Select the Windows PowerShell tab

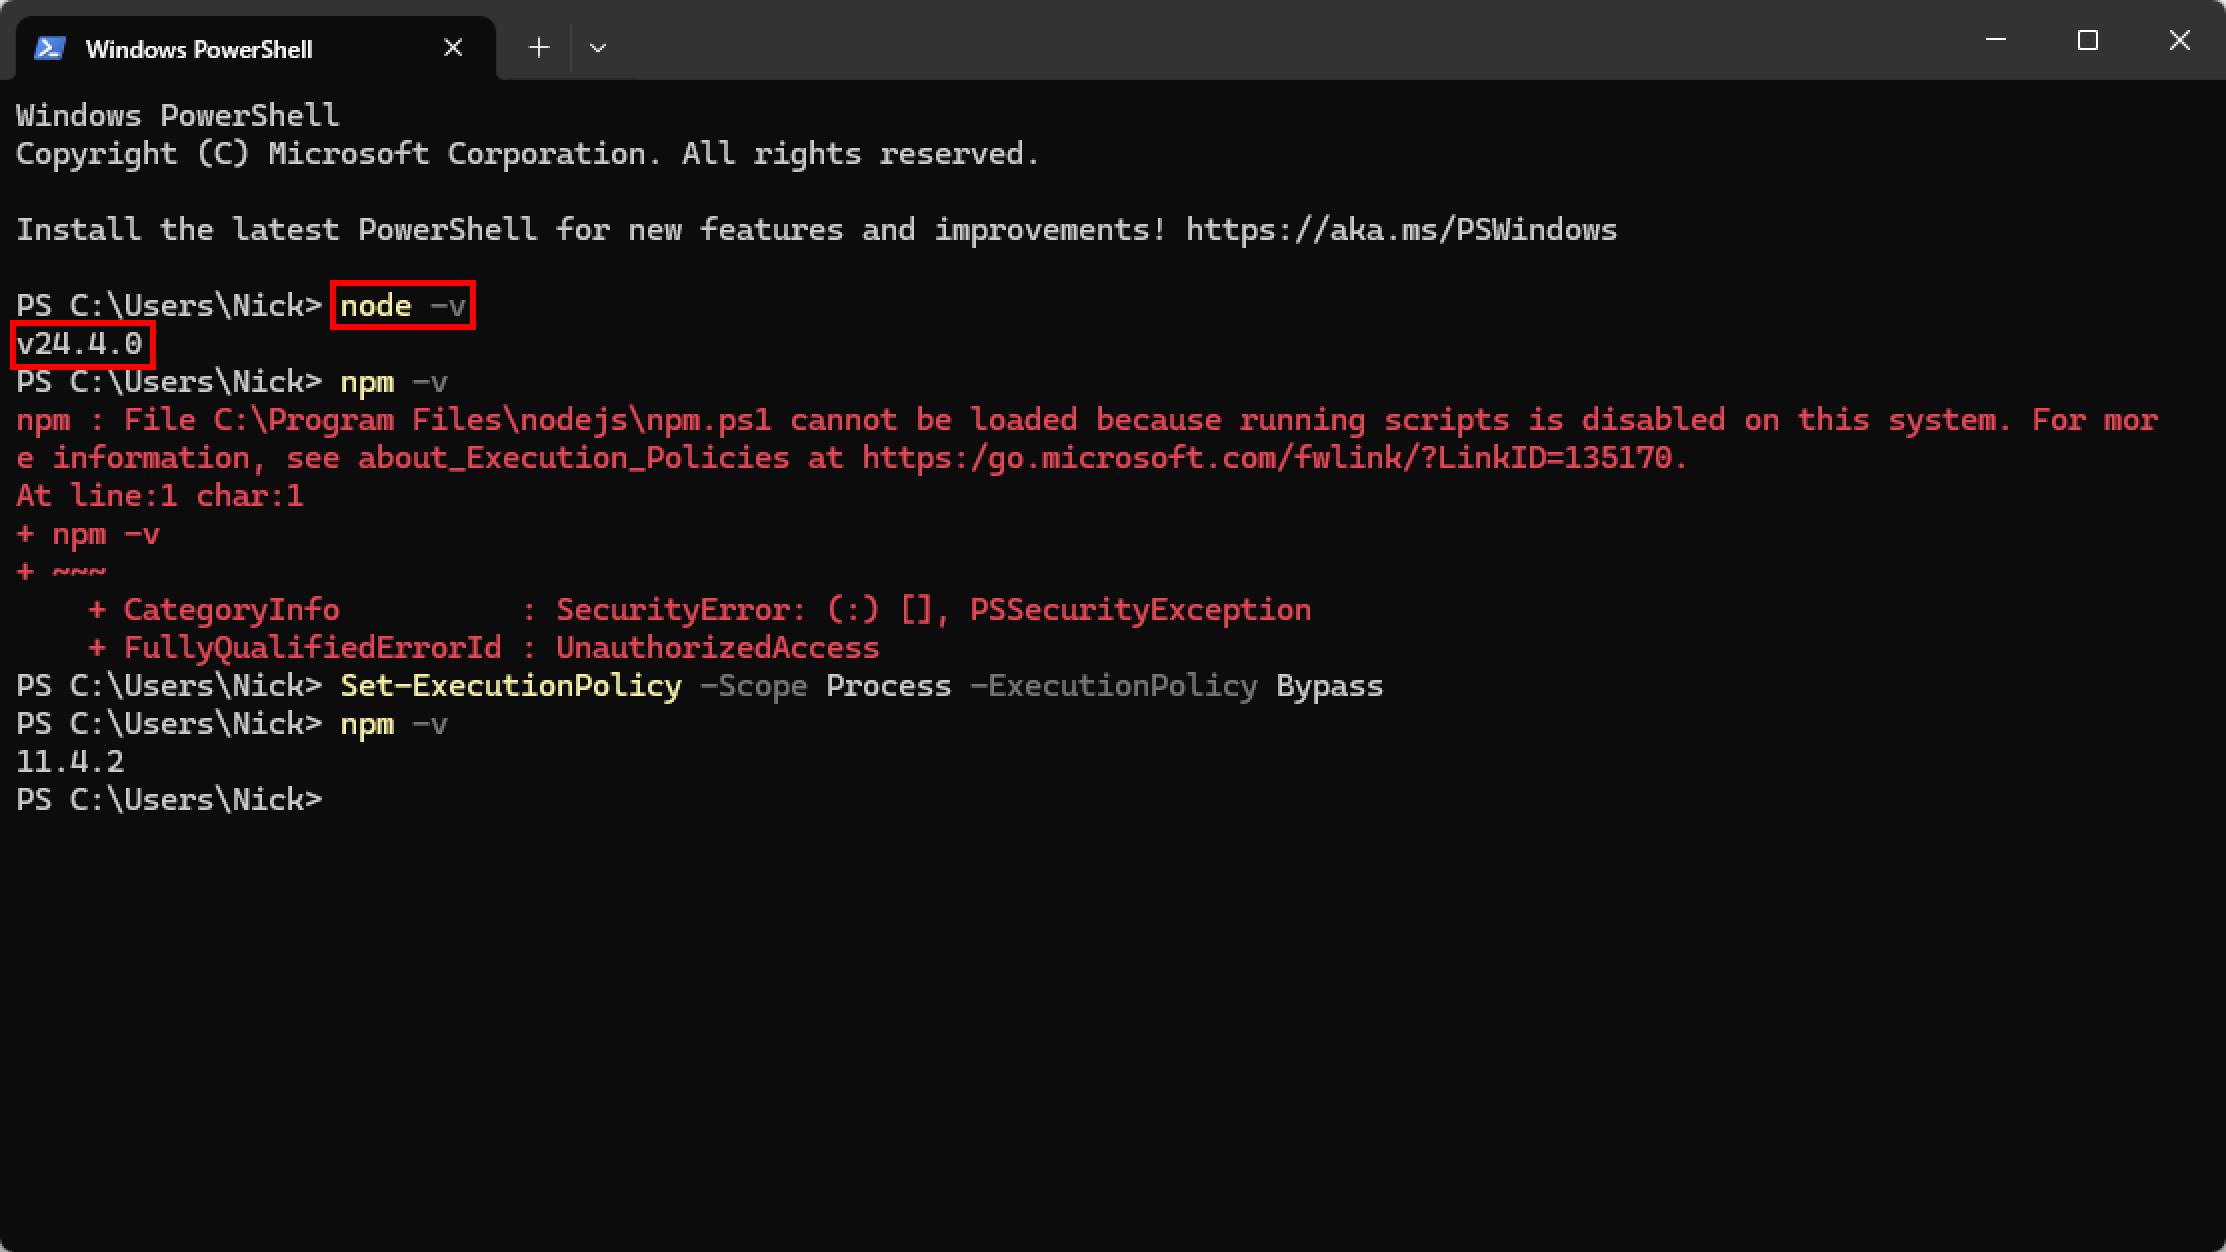(255, 48)
